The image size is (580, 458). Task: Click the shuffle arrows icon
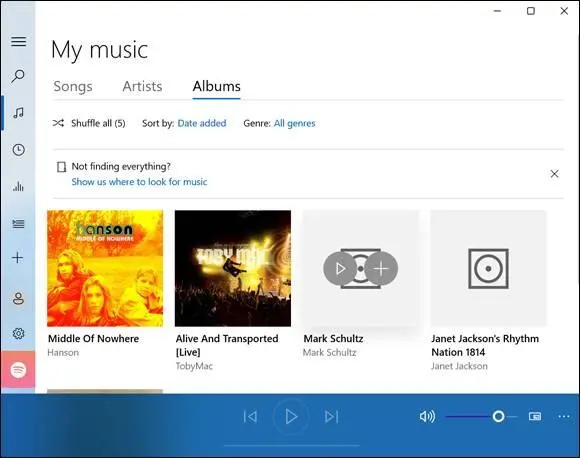[58, 123]
